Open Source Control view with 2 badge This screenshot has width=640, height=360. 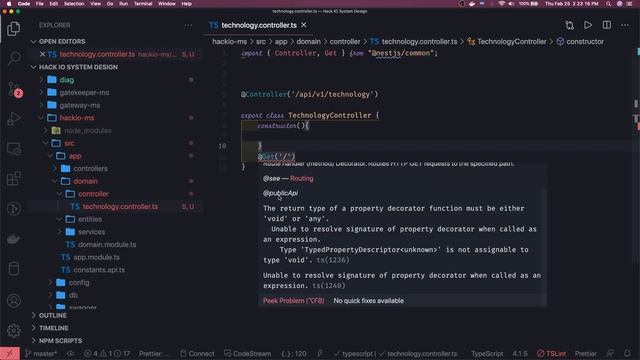click(14, 89)
